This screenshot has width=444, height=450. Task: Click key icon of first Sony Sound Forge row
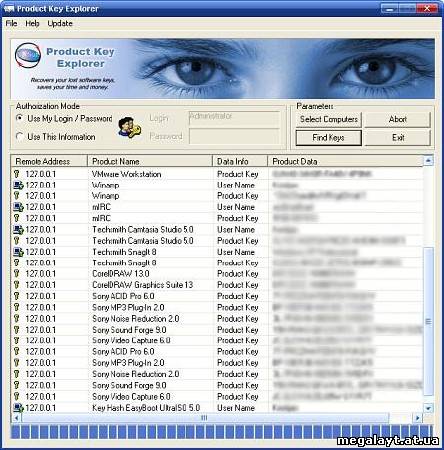[17, 330]
